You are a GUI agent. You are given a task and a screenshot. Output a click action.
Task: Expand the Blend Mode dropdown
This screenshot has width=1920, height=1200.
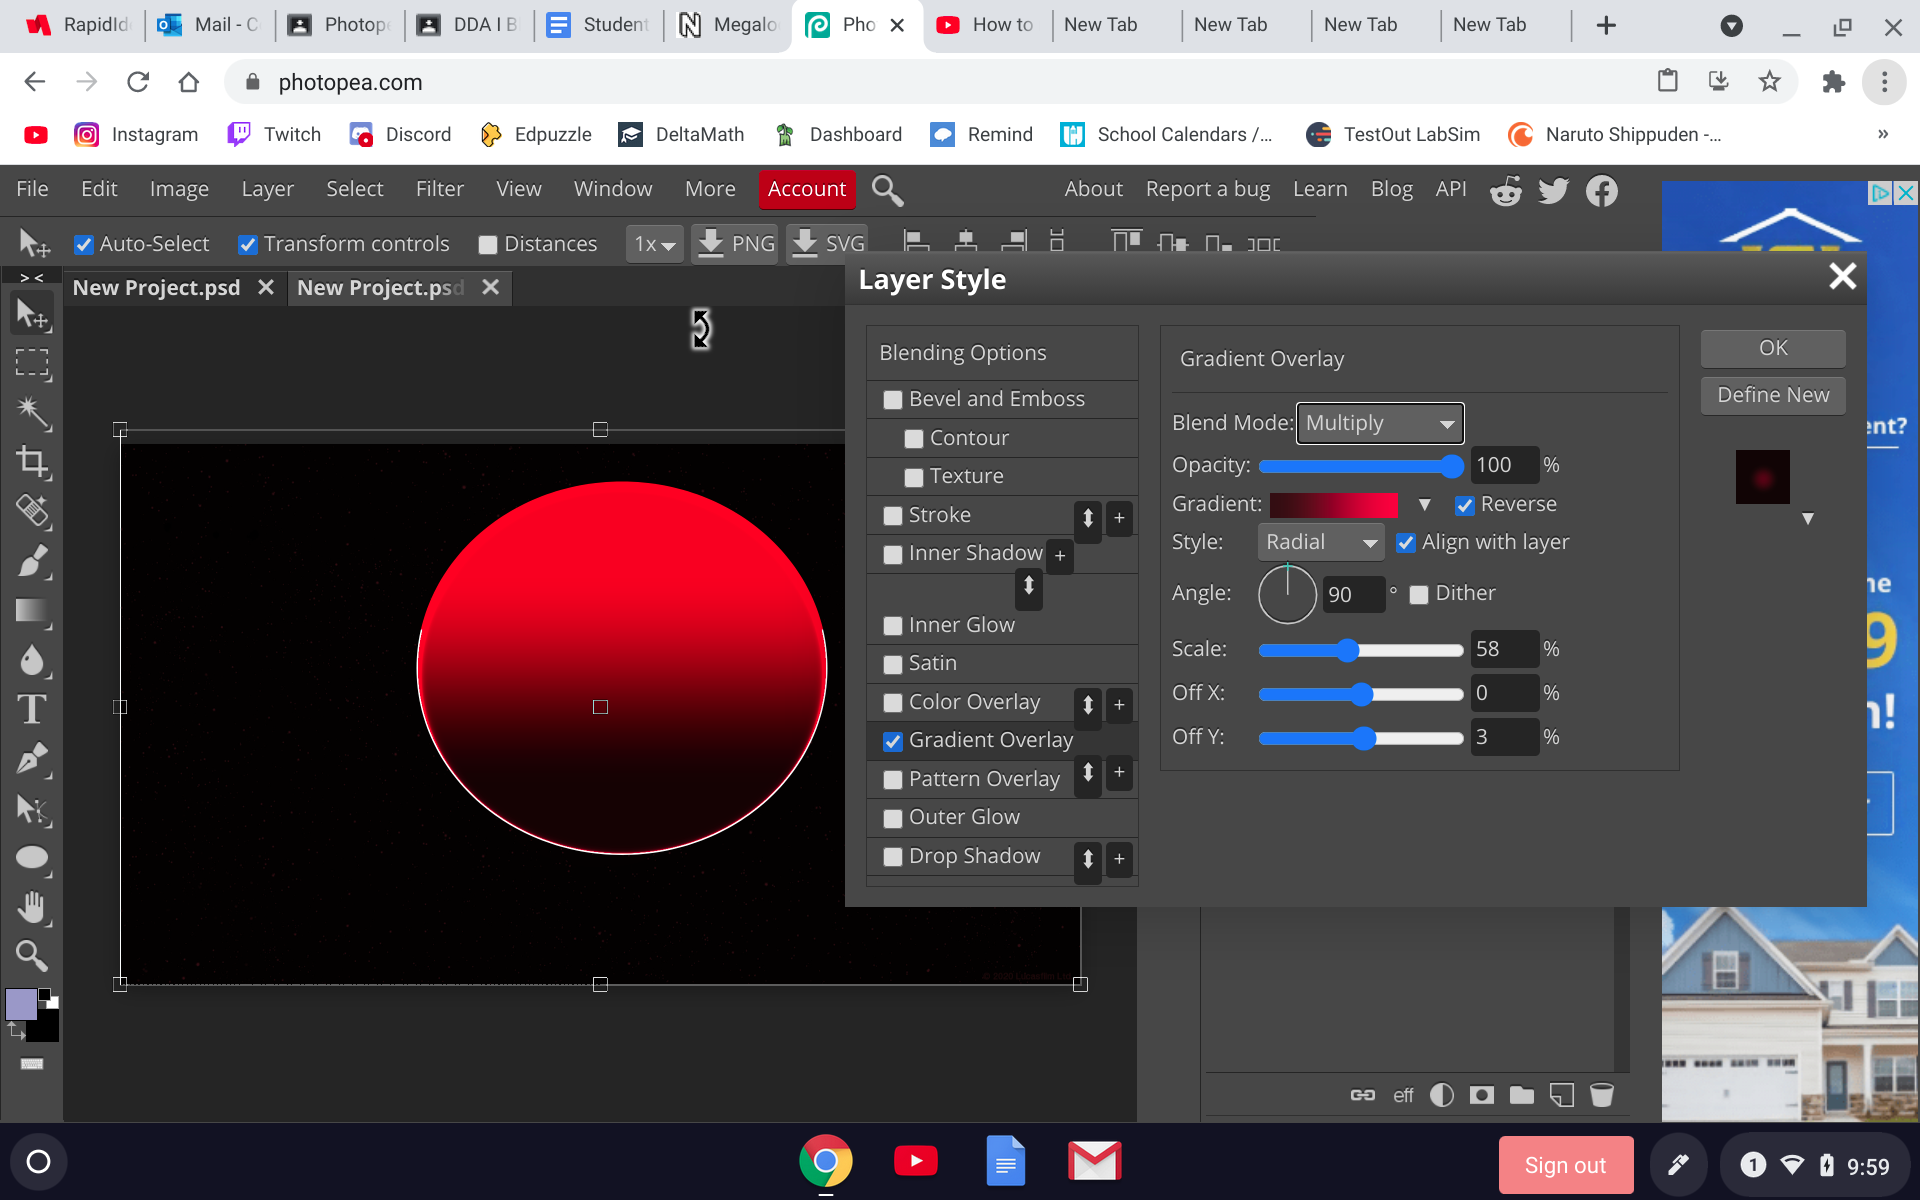coord(1380,423)
